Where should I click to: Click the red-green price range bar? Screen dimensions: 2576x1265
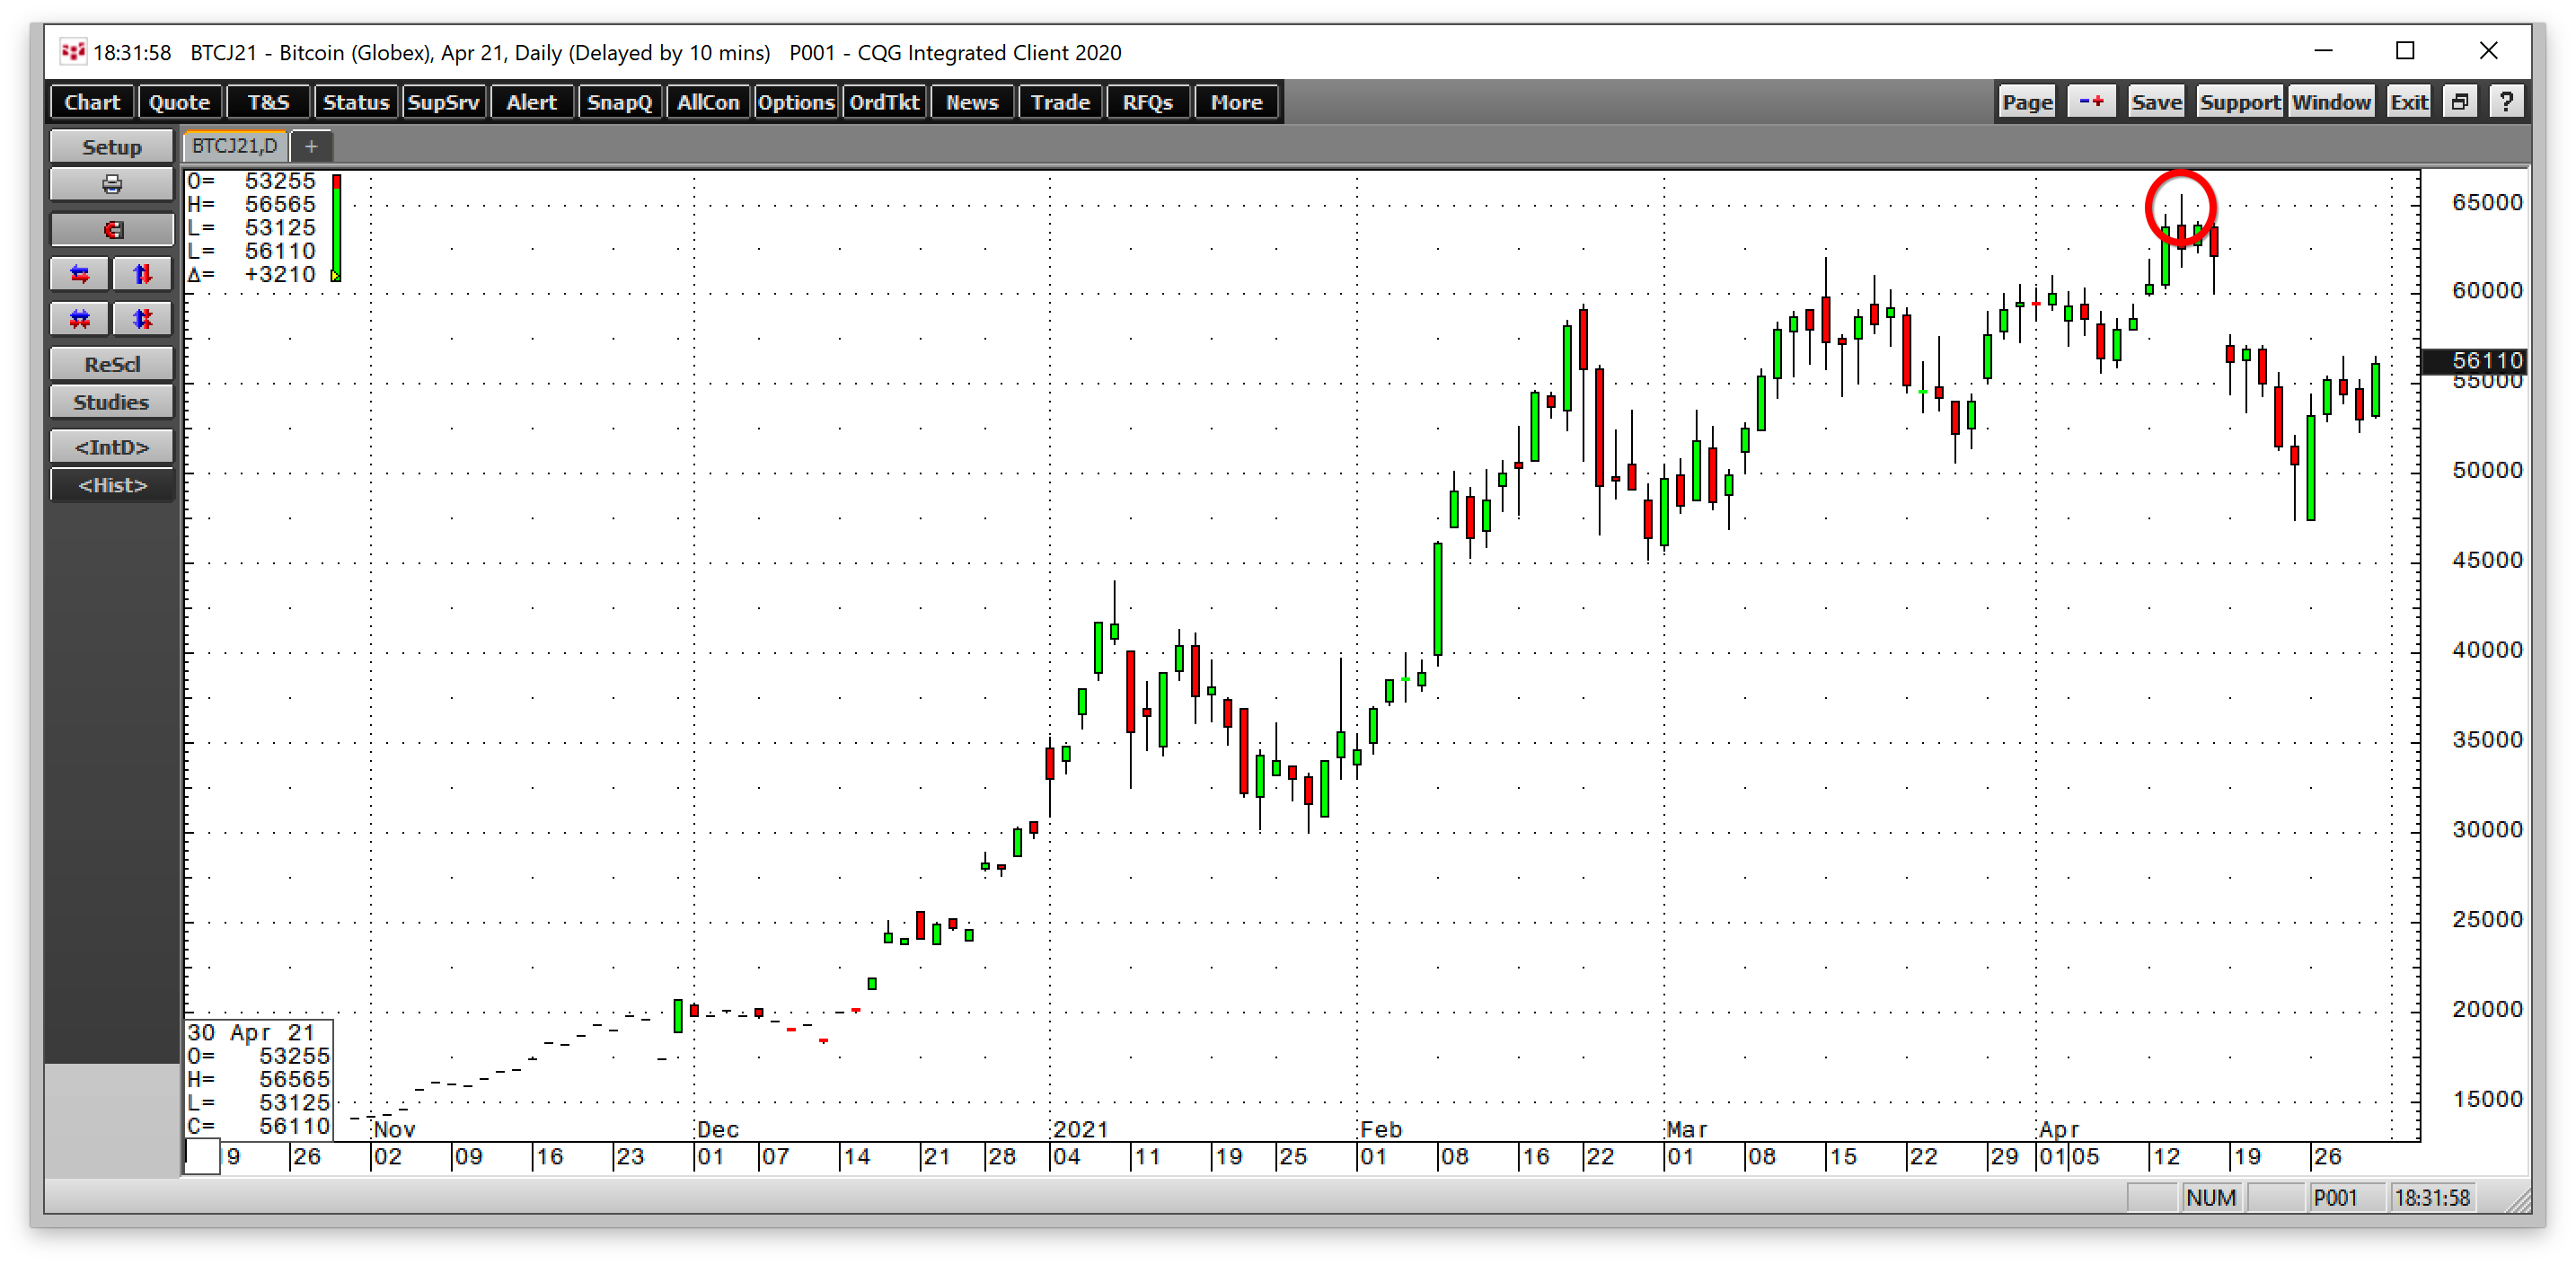click(337, 226)
